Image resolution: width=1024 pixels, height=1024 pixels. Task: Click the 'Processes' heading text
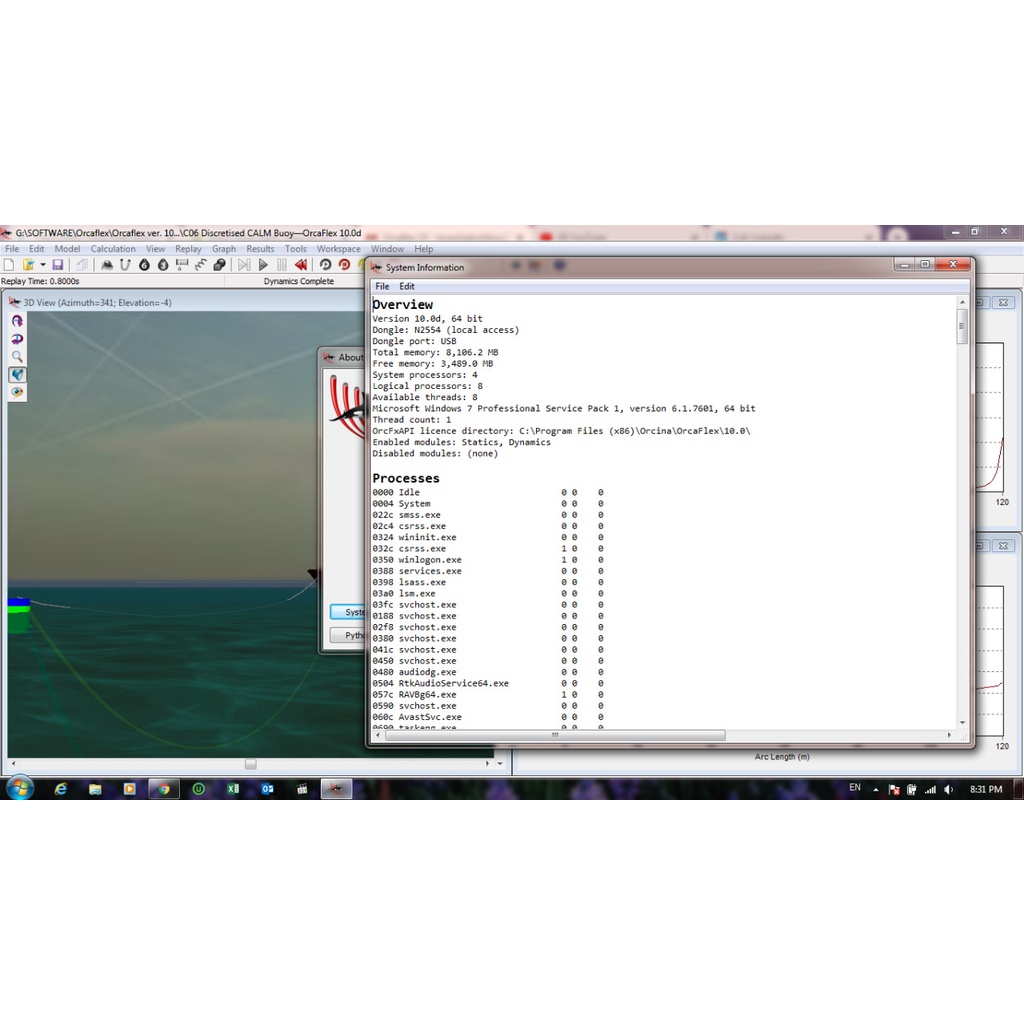click(x=406, y=478)
